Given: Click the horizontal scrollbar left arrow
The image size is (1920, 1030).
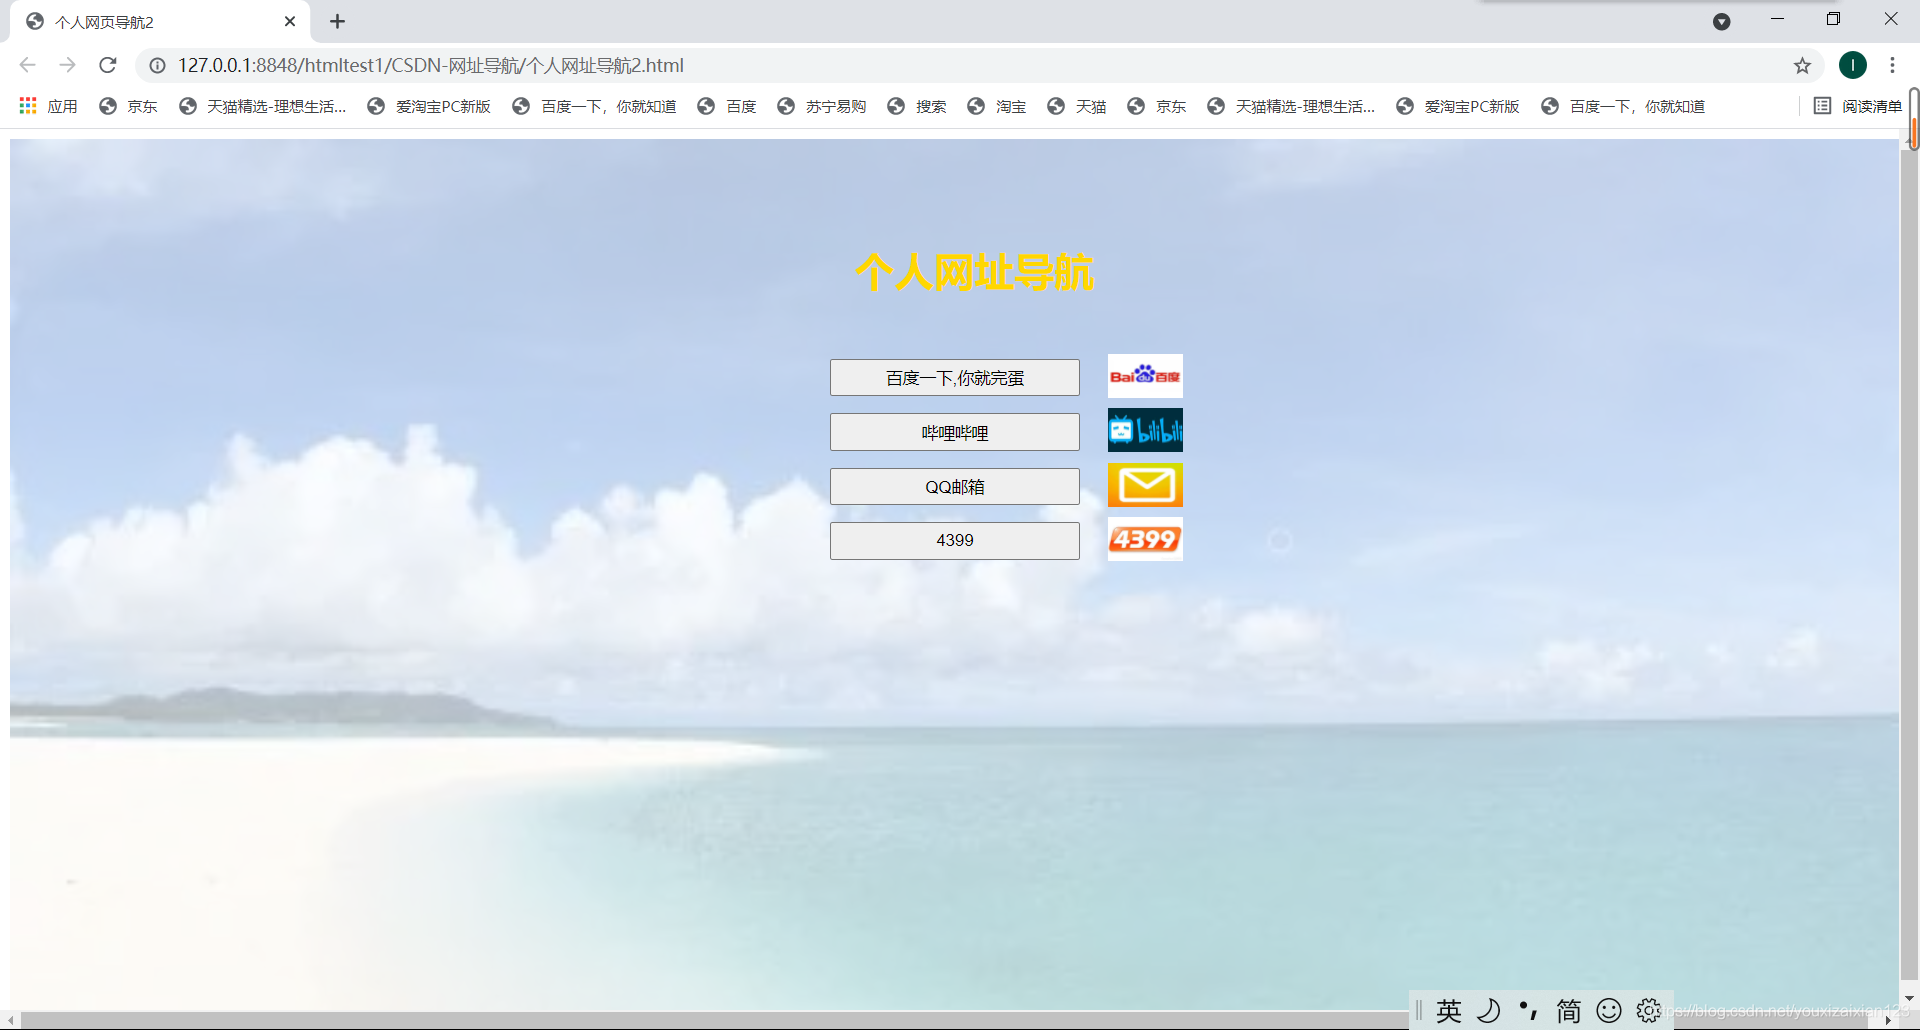Looking at the screenshot, I should (11, 1021).
